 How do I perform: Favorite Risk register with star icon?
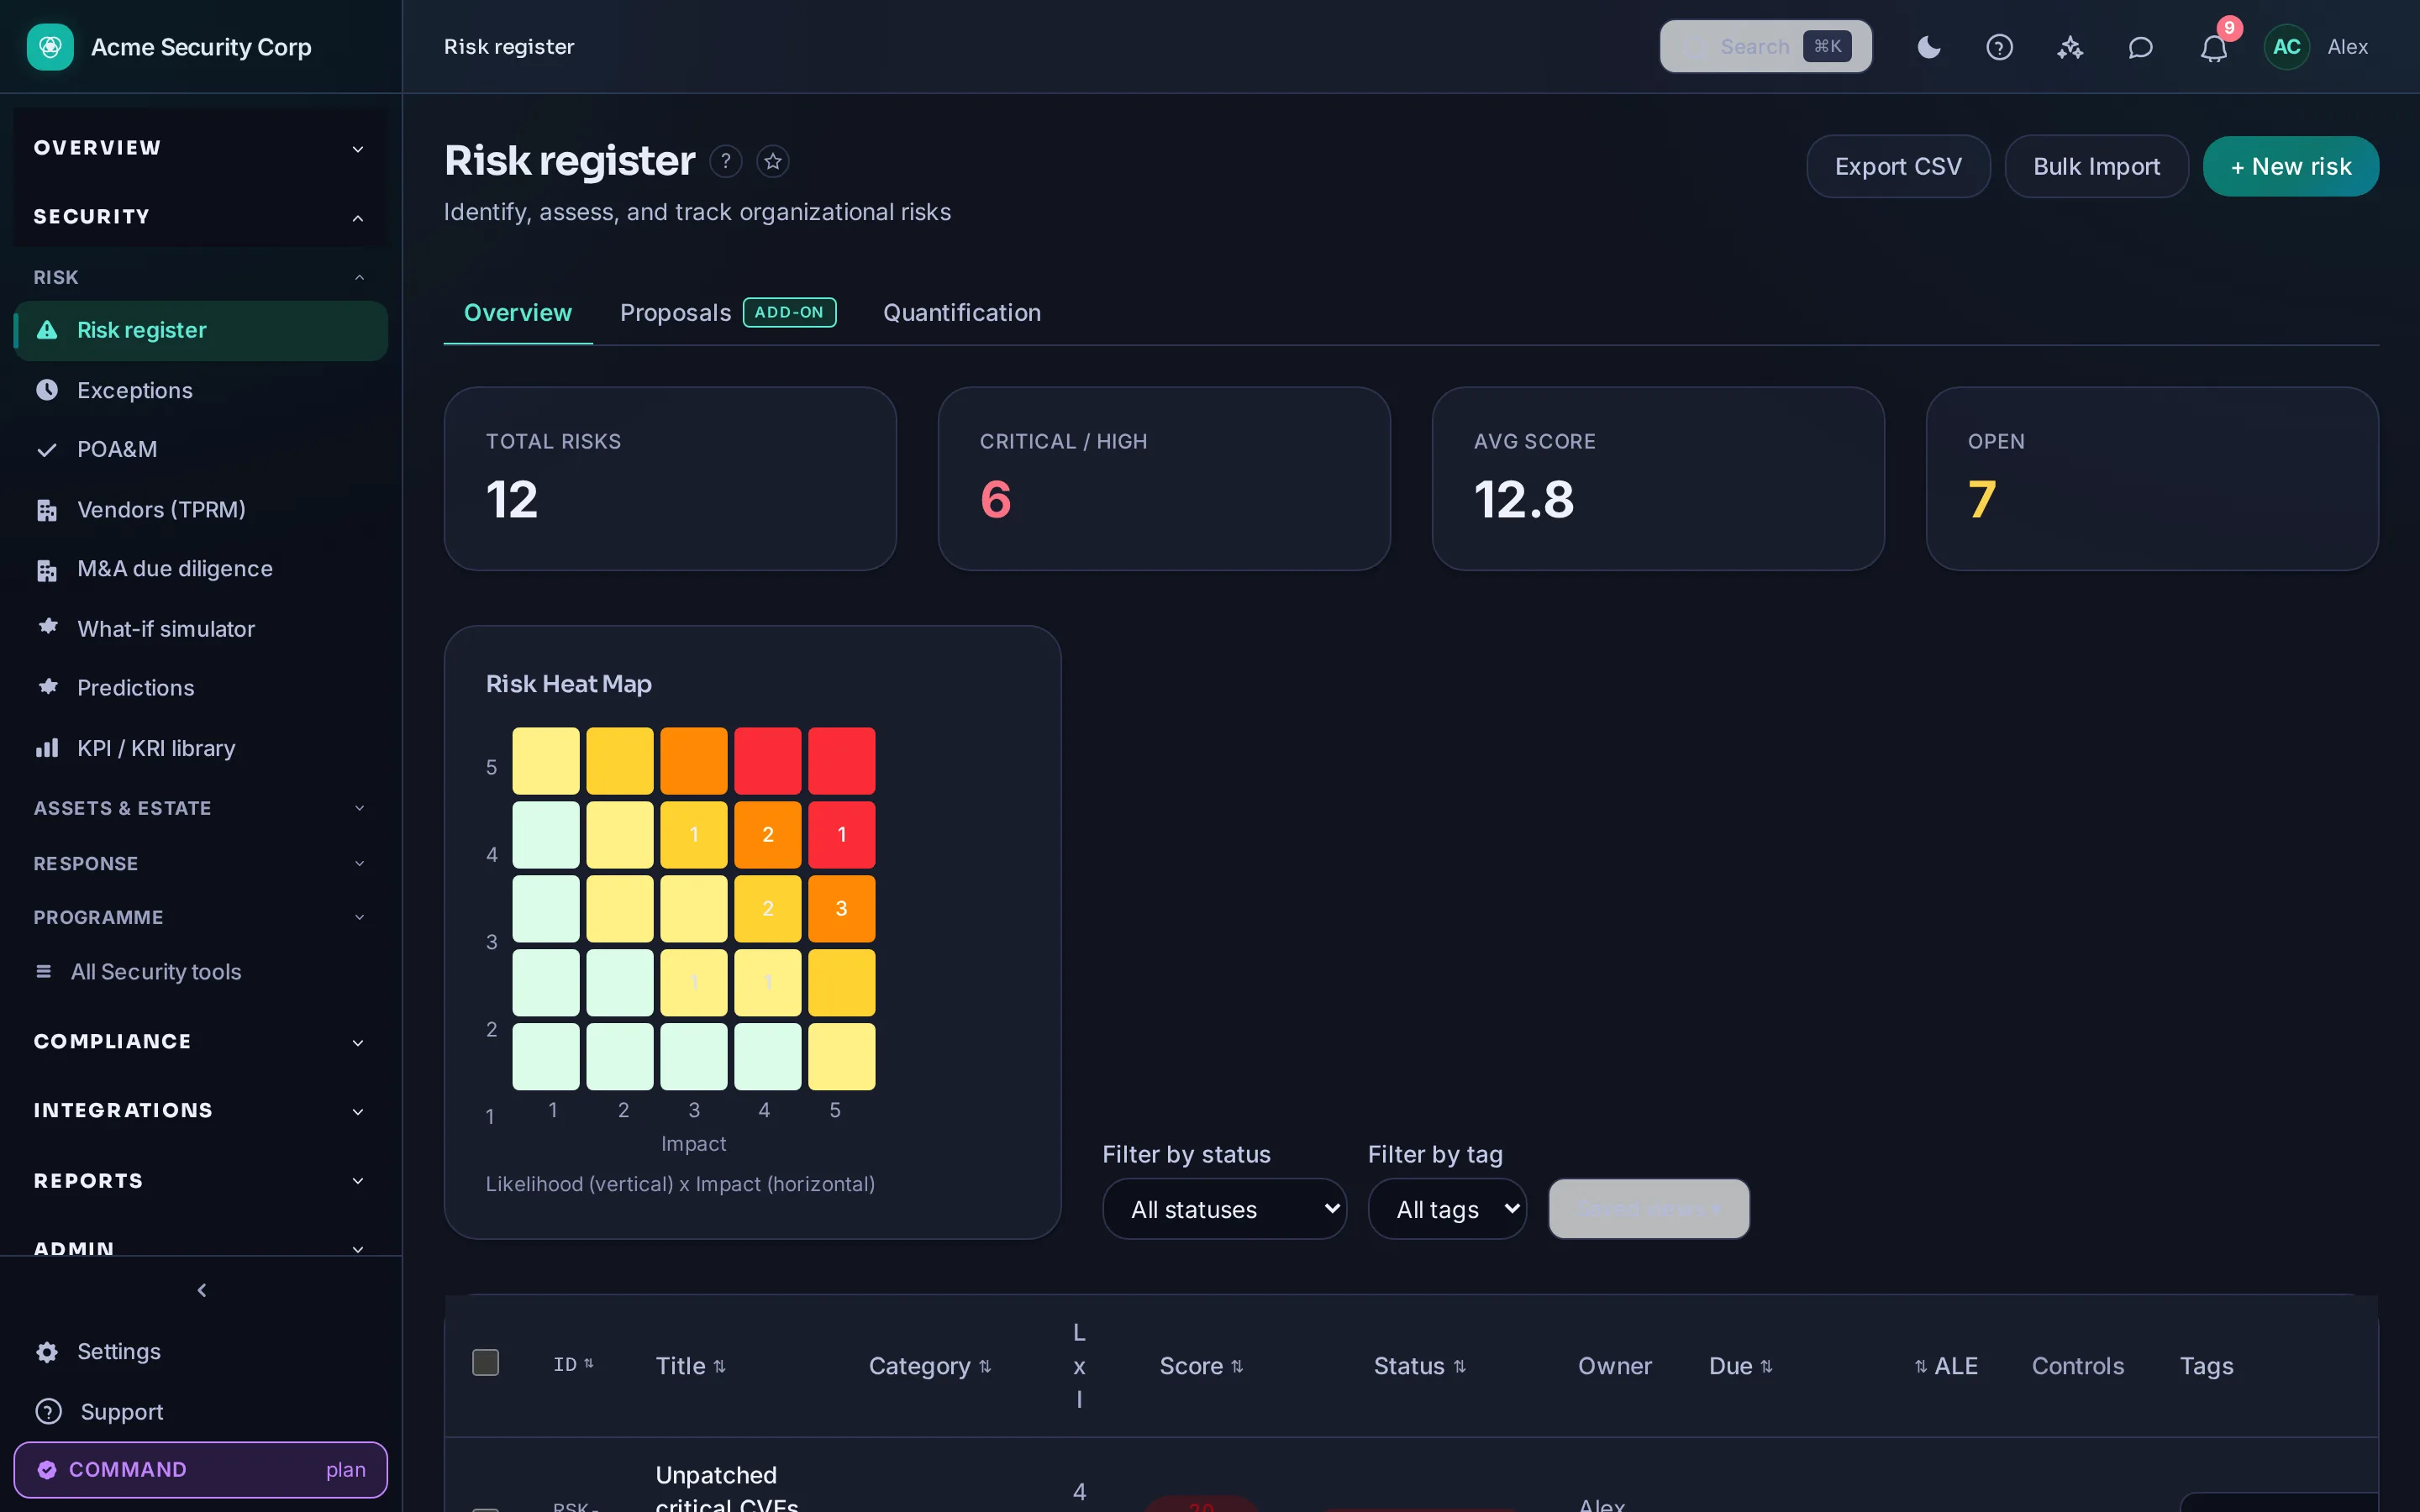click(773, 161)
